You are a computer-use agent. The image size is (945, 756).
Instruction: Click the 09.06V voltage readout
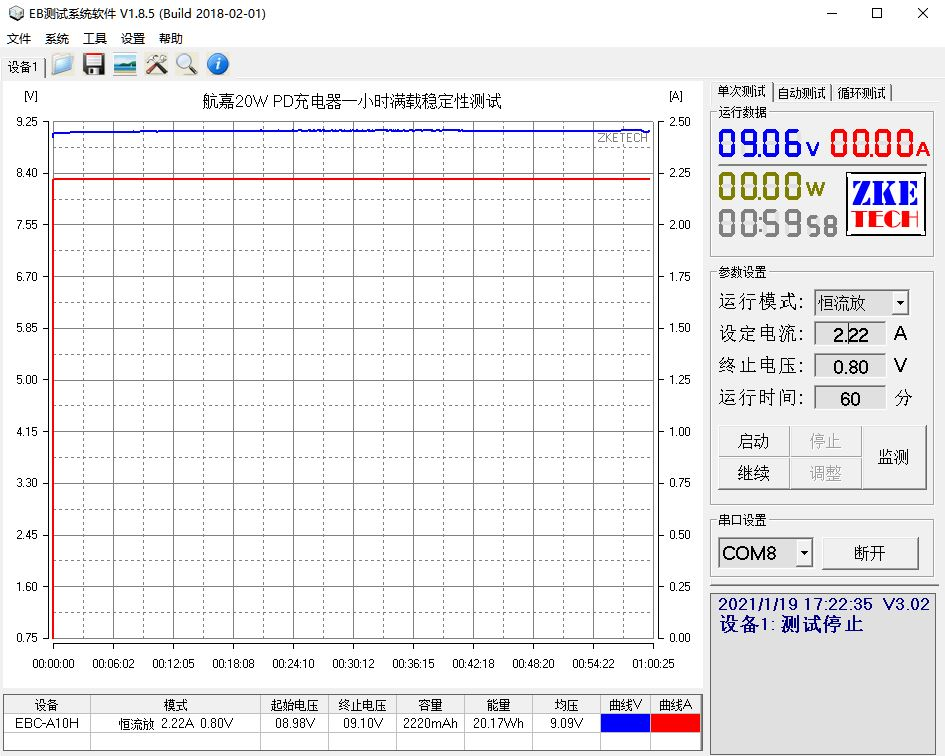[x=769, y=143]
